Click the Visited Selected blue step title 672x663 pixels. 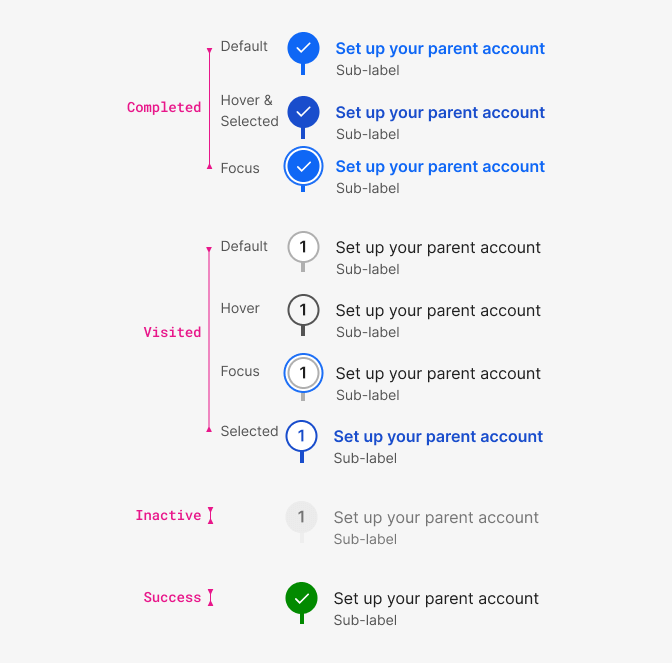[438, 437]
